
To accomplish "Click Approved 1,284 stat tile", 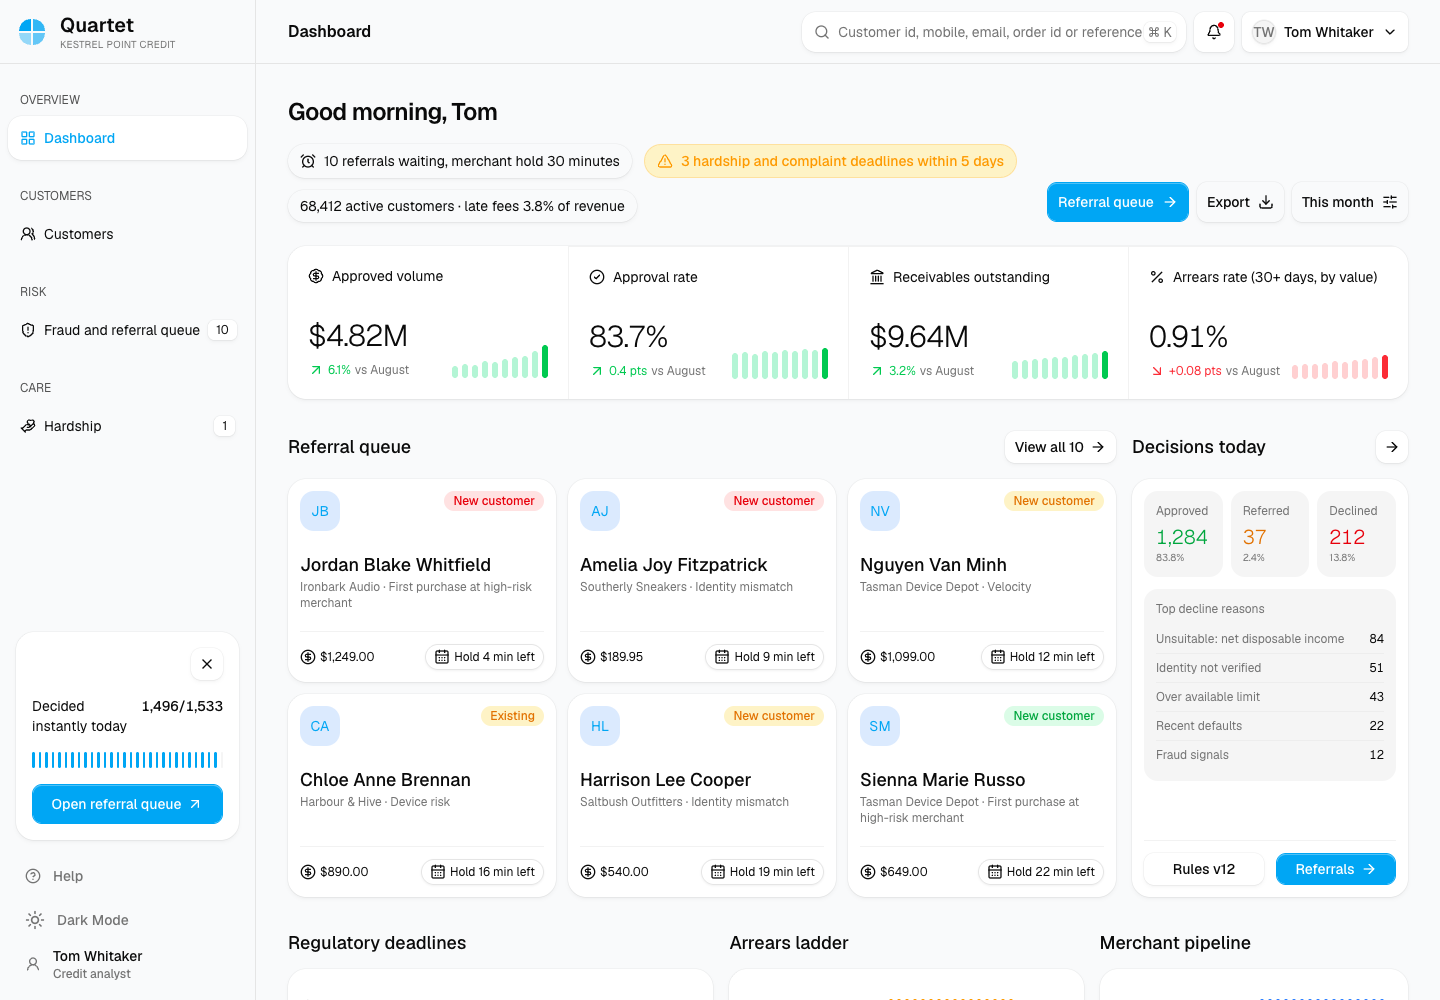I will point(1183,534).
